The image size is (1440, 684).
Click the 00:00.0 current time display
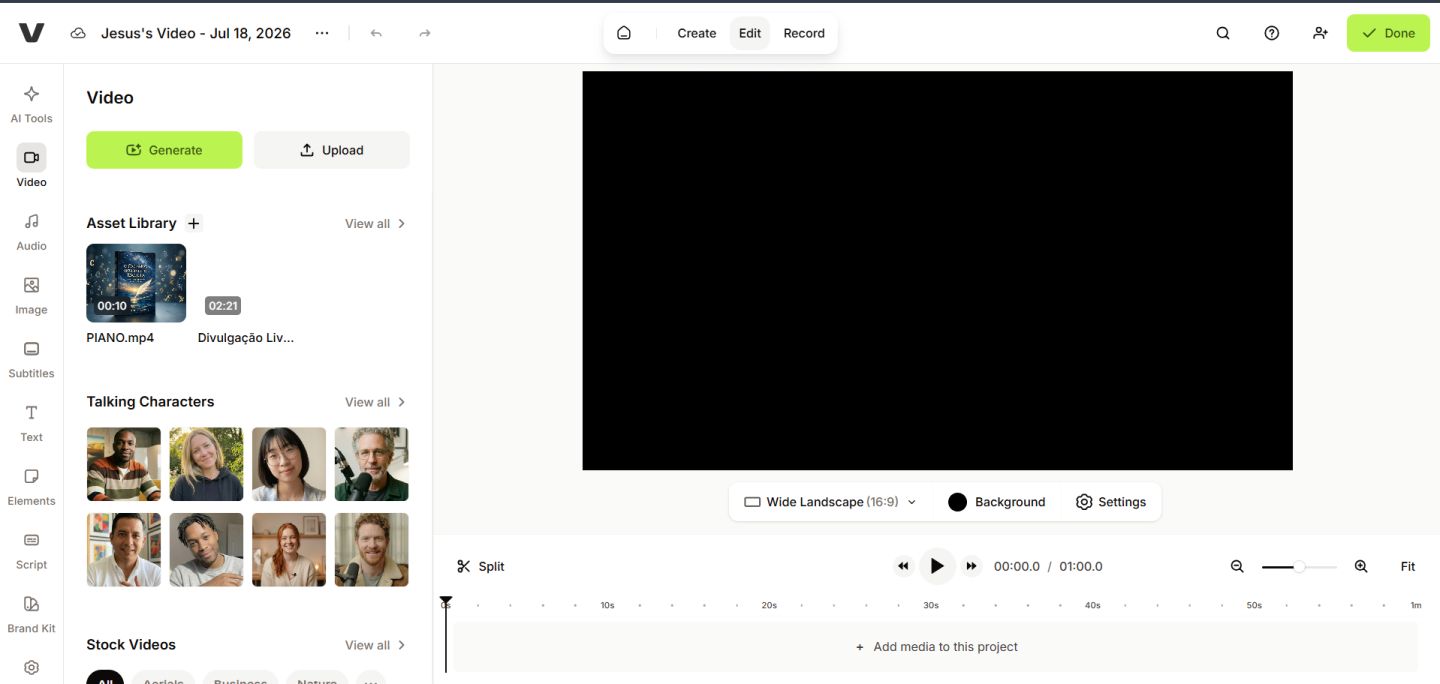pyautogui.click(x=1017, y=566)
